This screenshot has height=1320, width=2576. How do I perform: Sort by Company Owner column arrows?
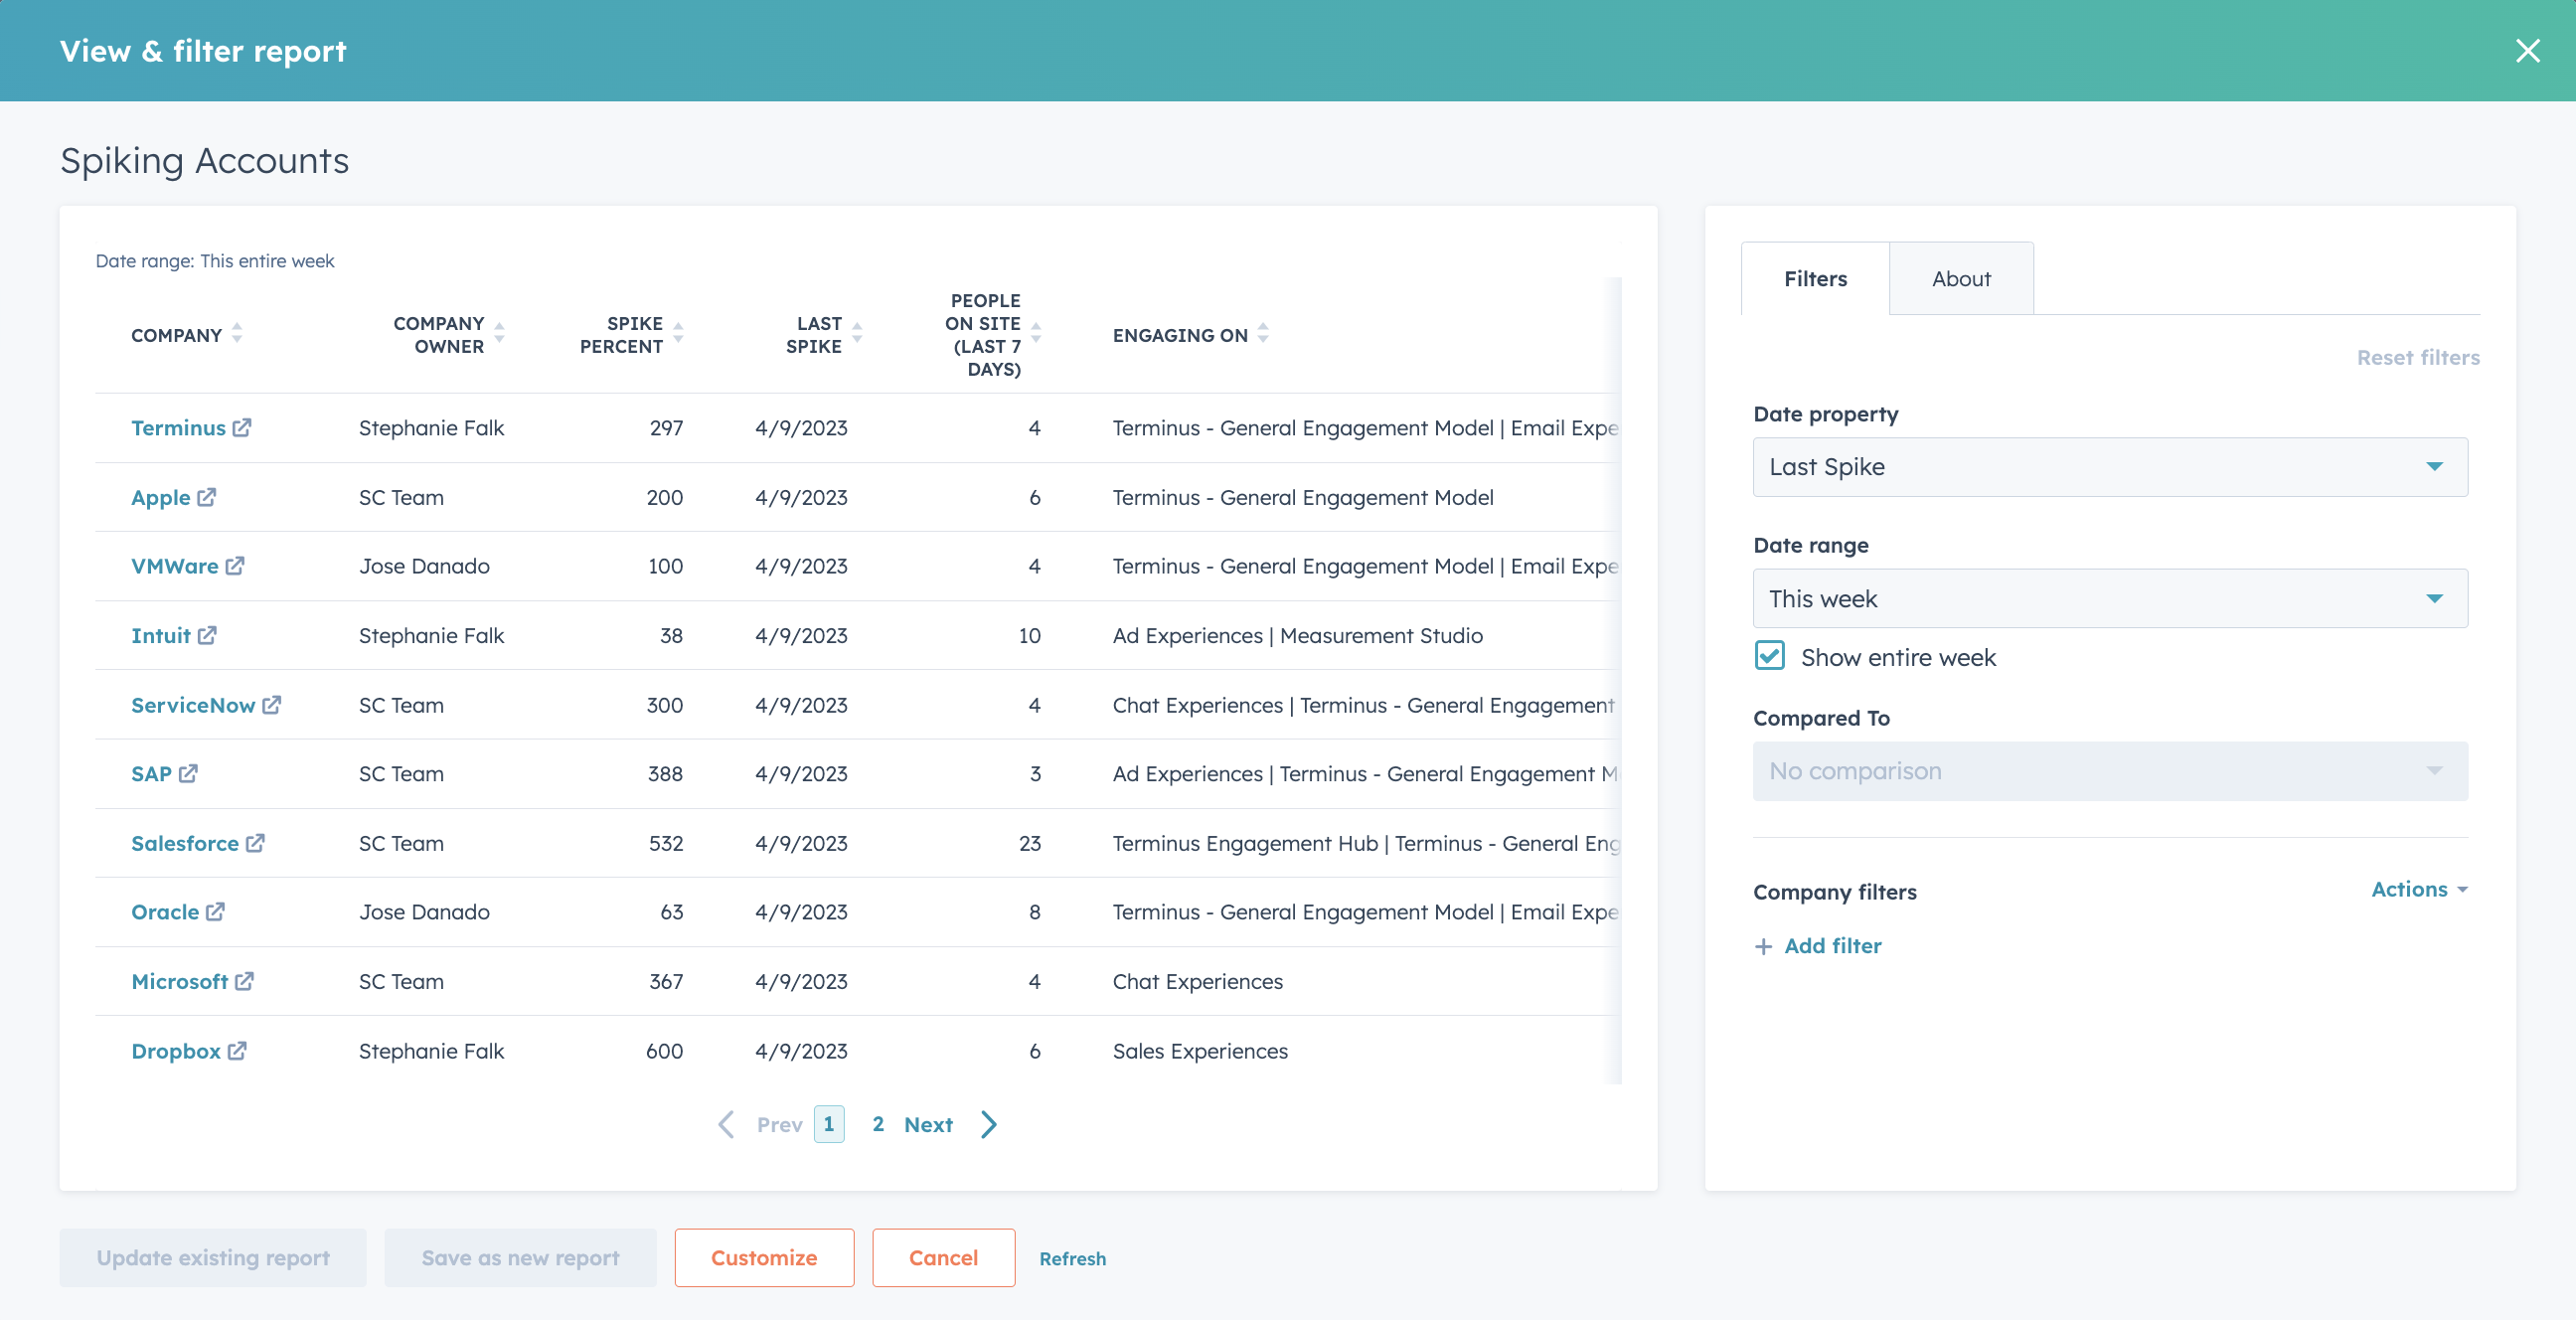(x=499, y=334)
